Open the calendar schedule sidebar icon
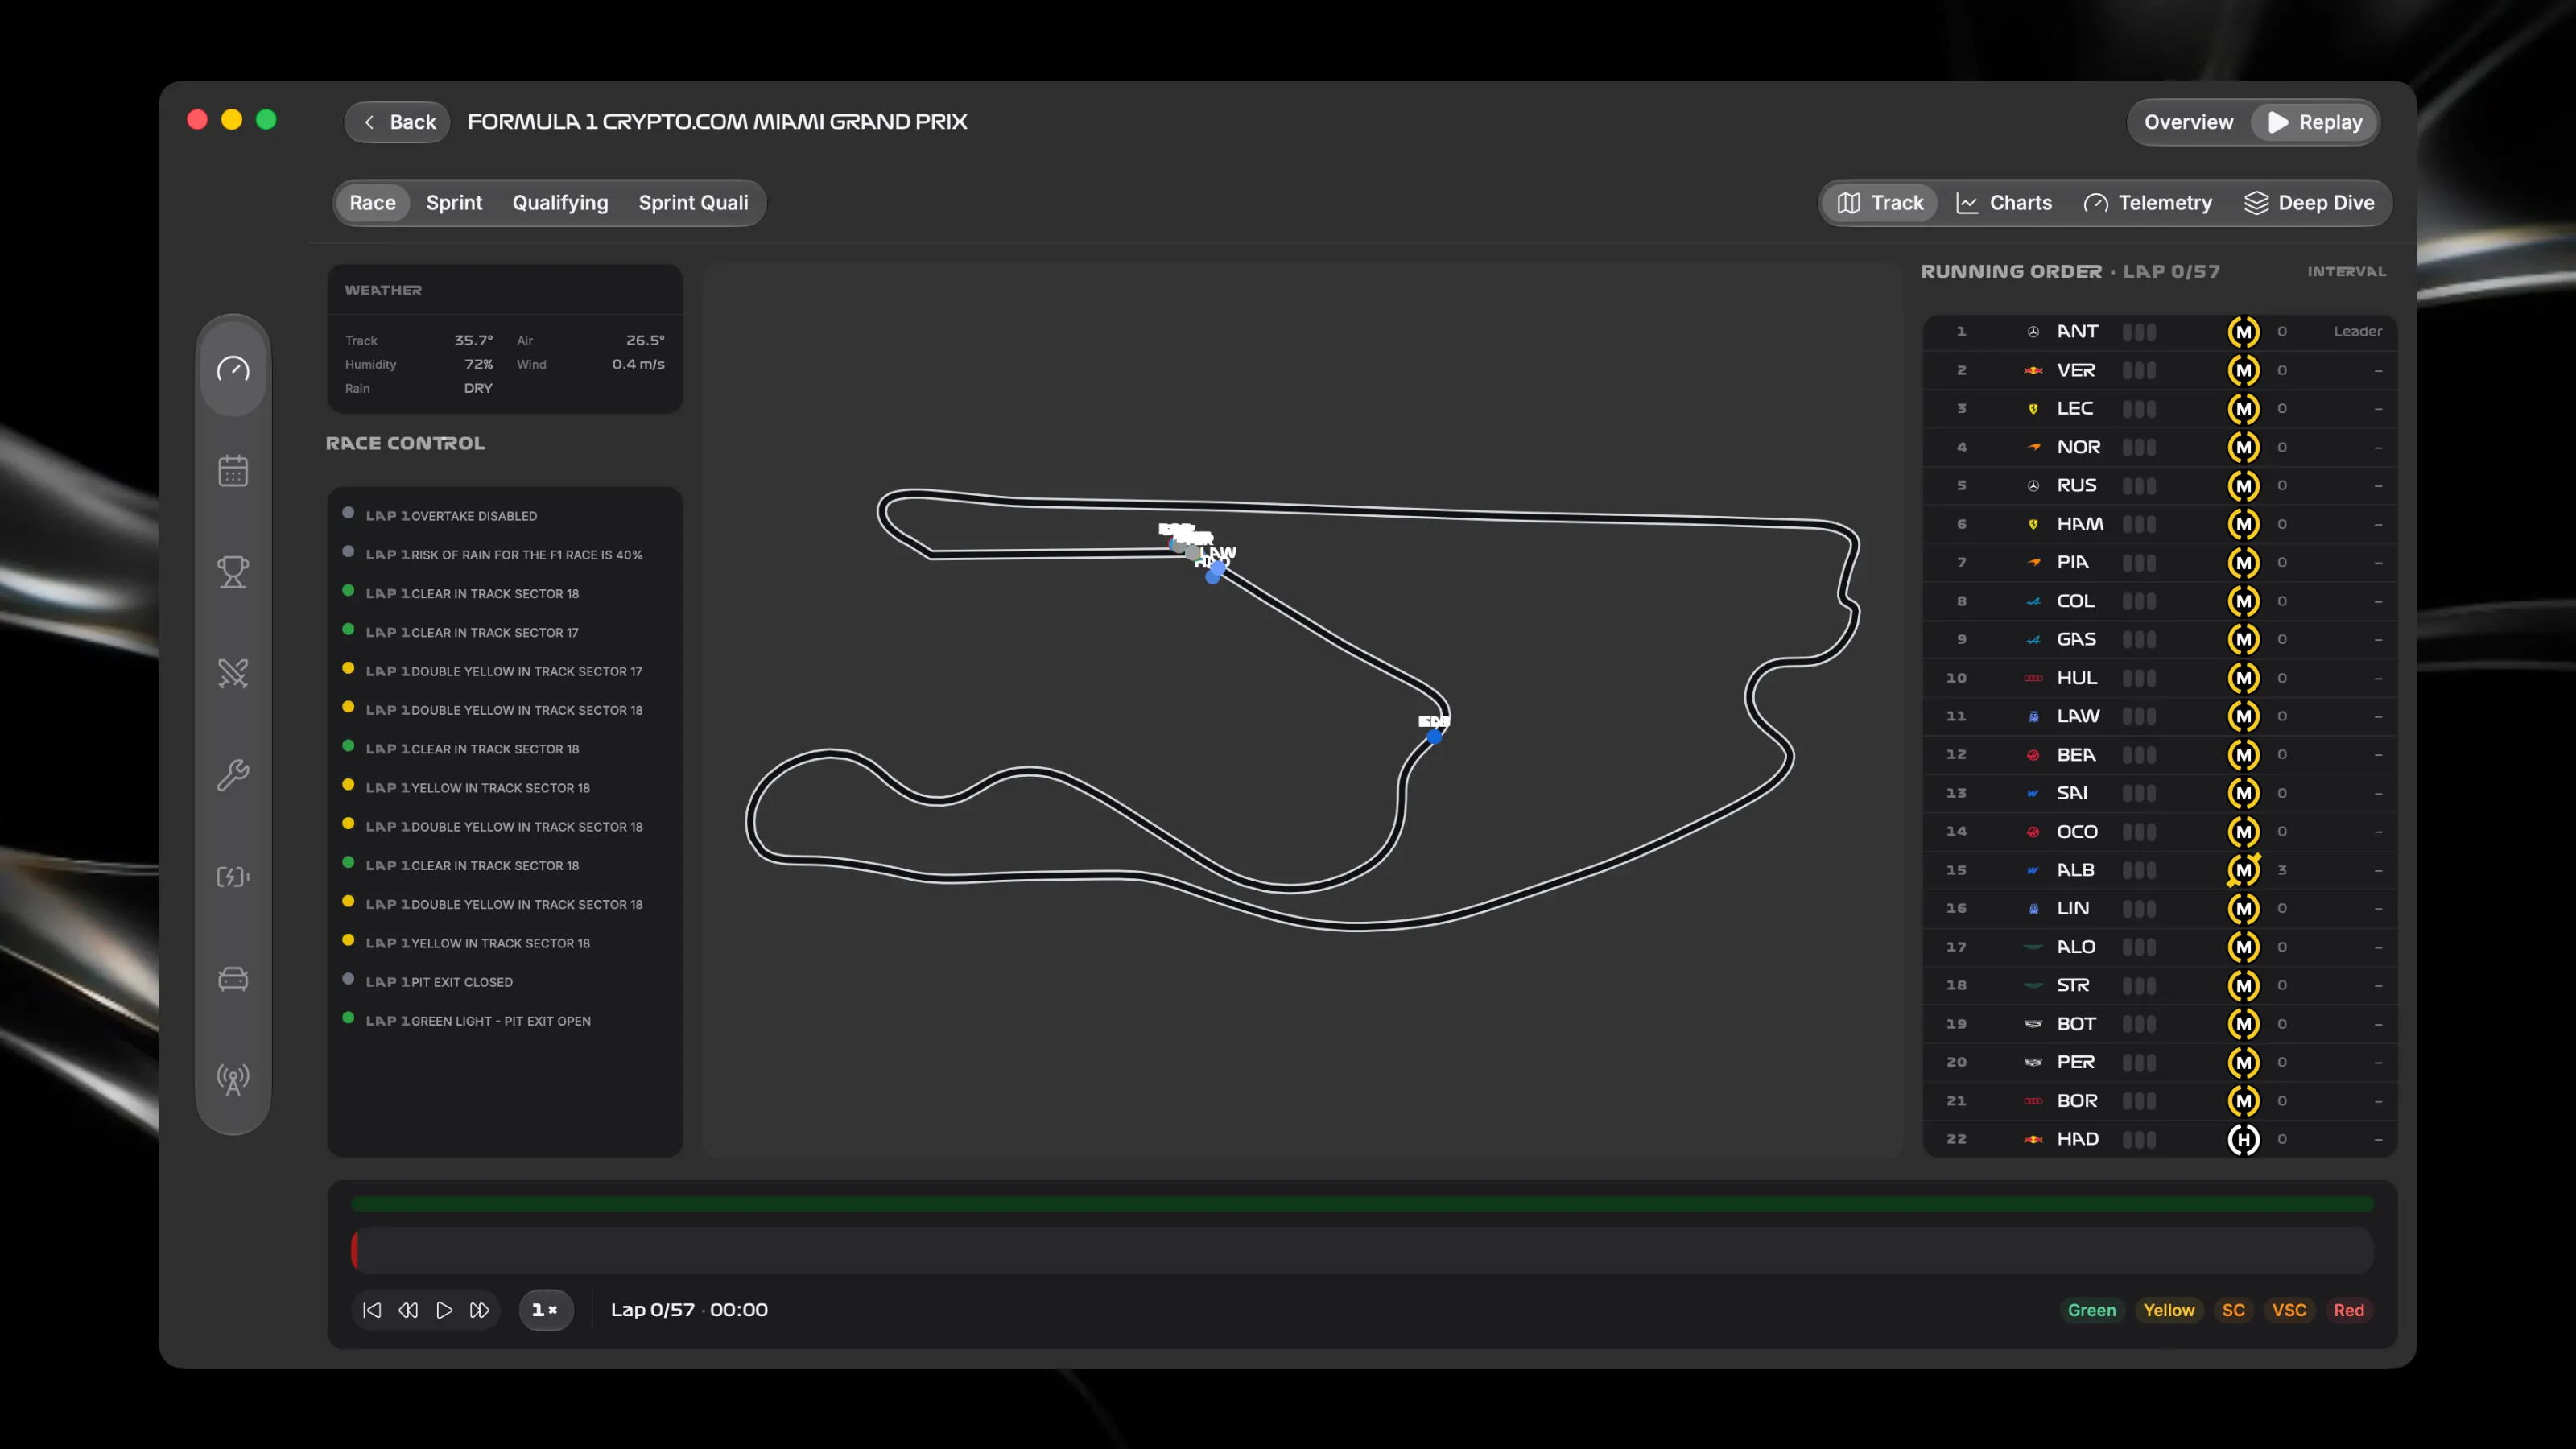Screen dimensions: 2576x1449 (x=233, y=471)
